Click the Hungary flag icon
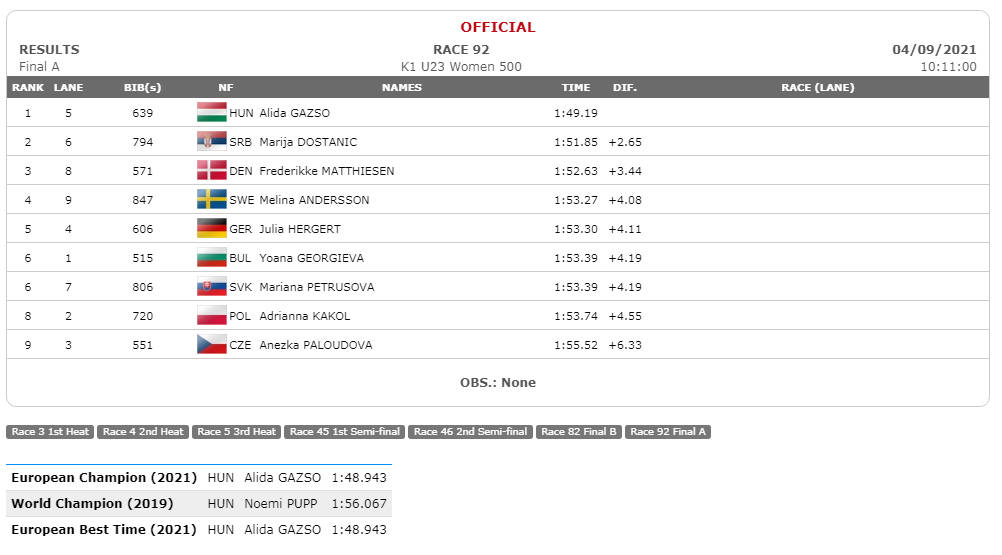 (212, 112)
